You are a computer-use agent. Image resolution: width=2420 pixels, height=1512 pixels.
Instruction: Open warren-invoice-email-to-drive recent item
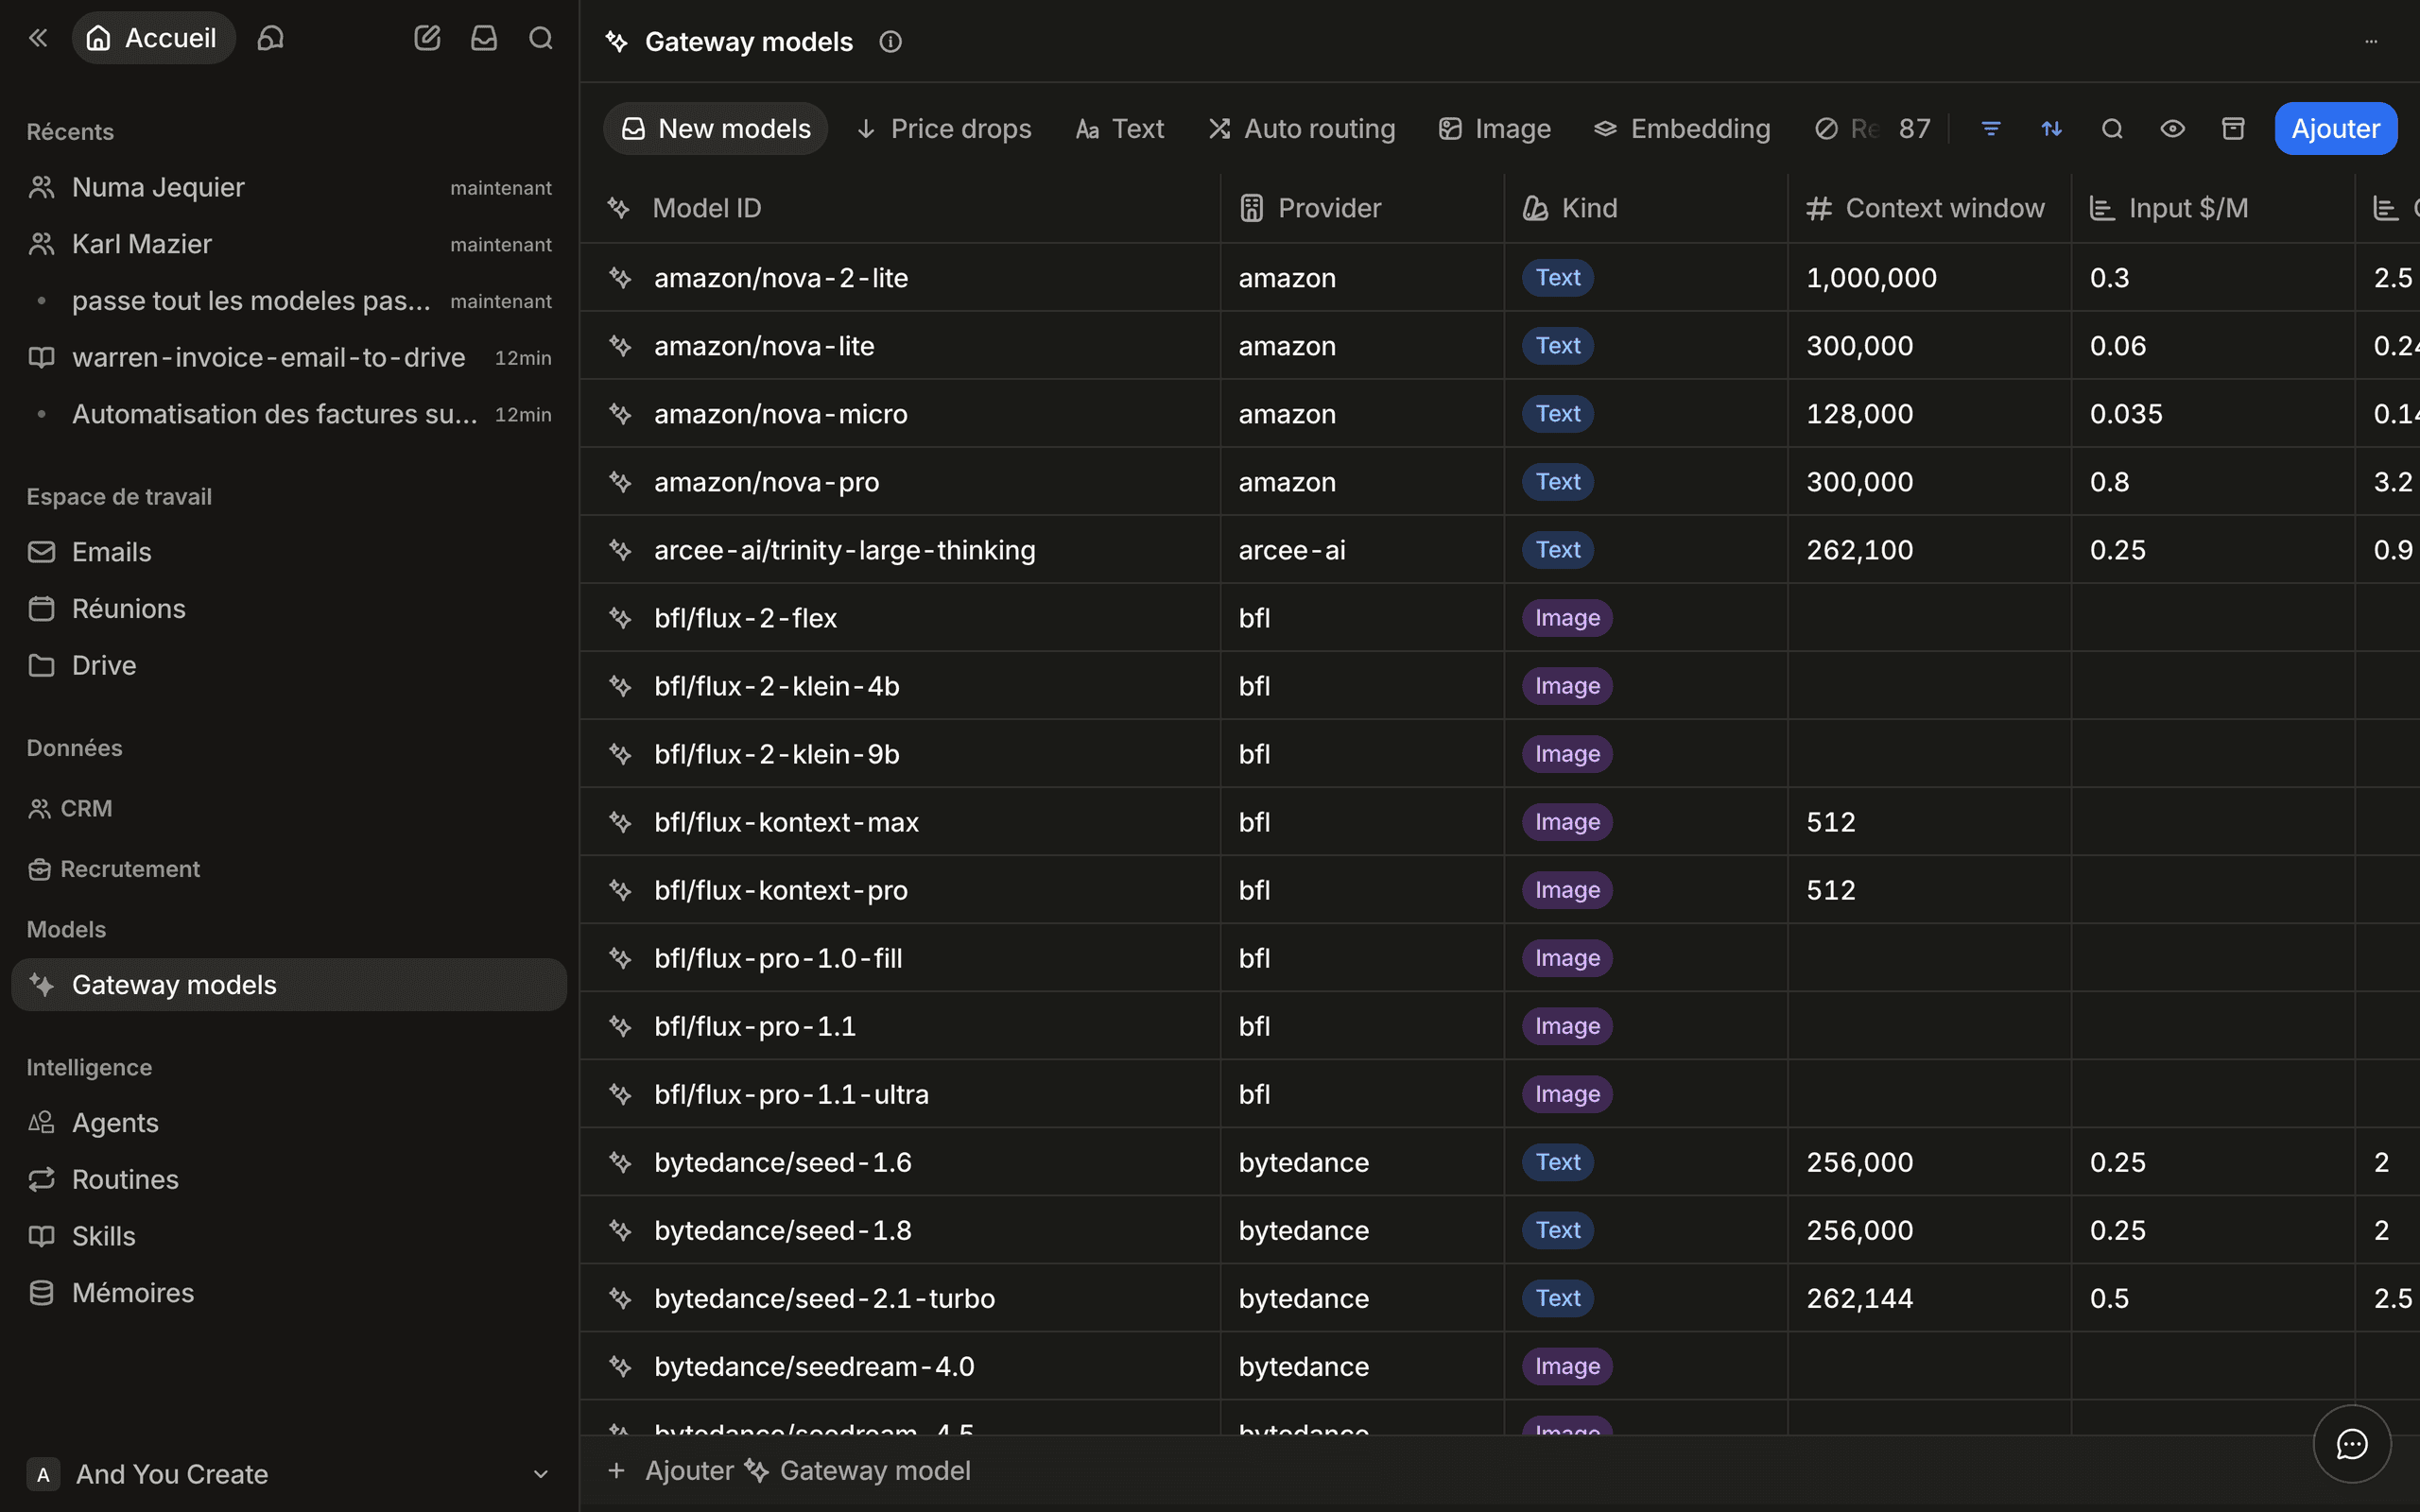pyautogui.click(x=289, y=357)
